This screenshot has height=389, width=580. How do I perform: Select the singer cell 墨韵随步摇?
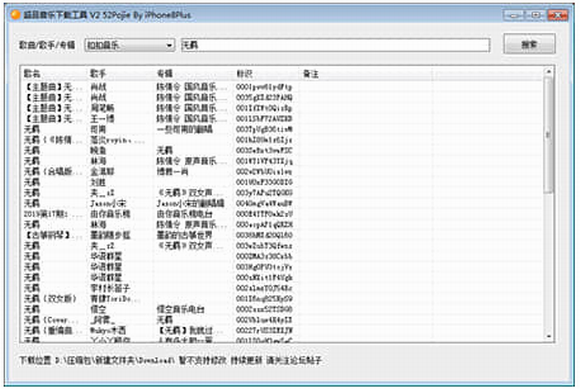110,235
